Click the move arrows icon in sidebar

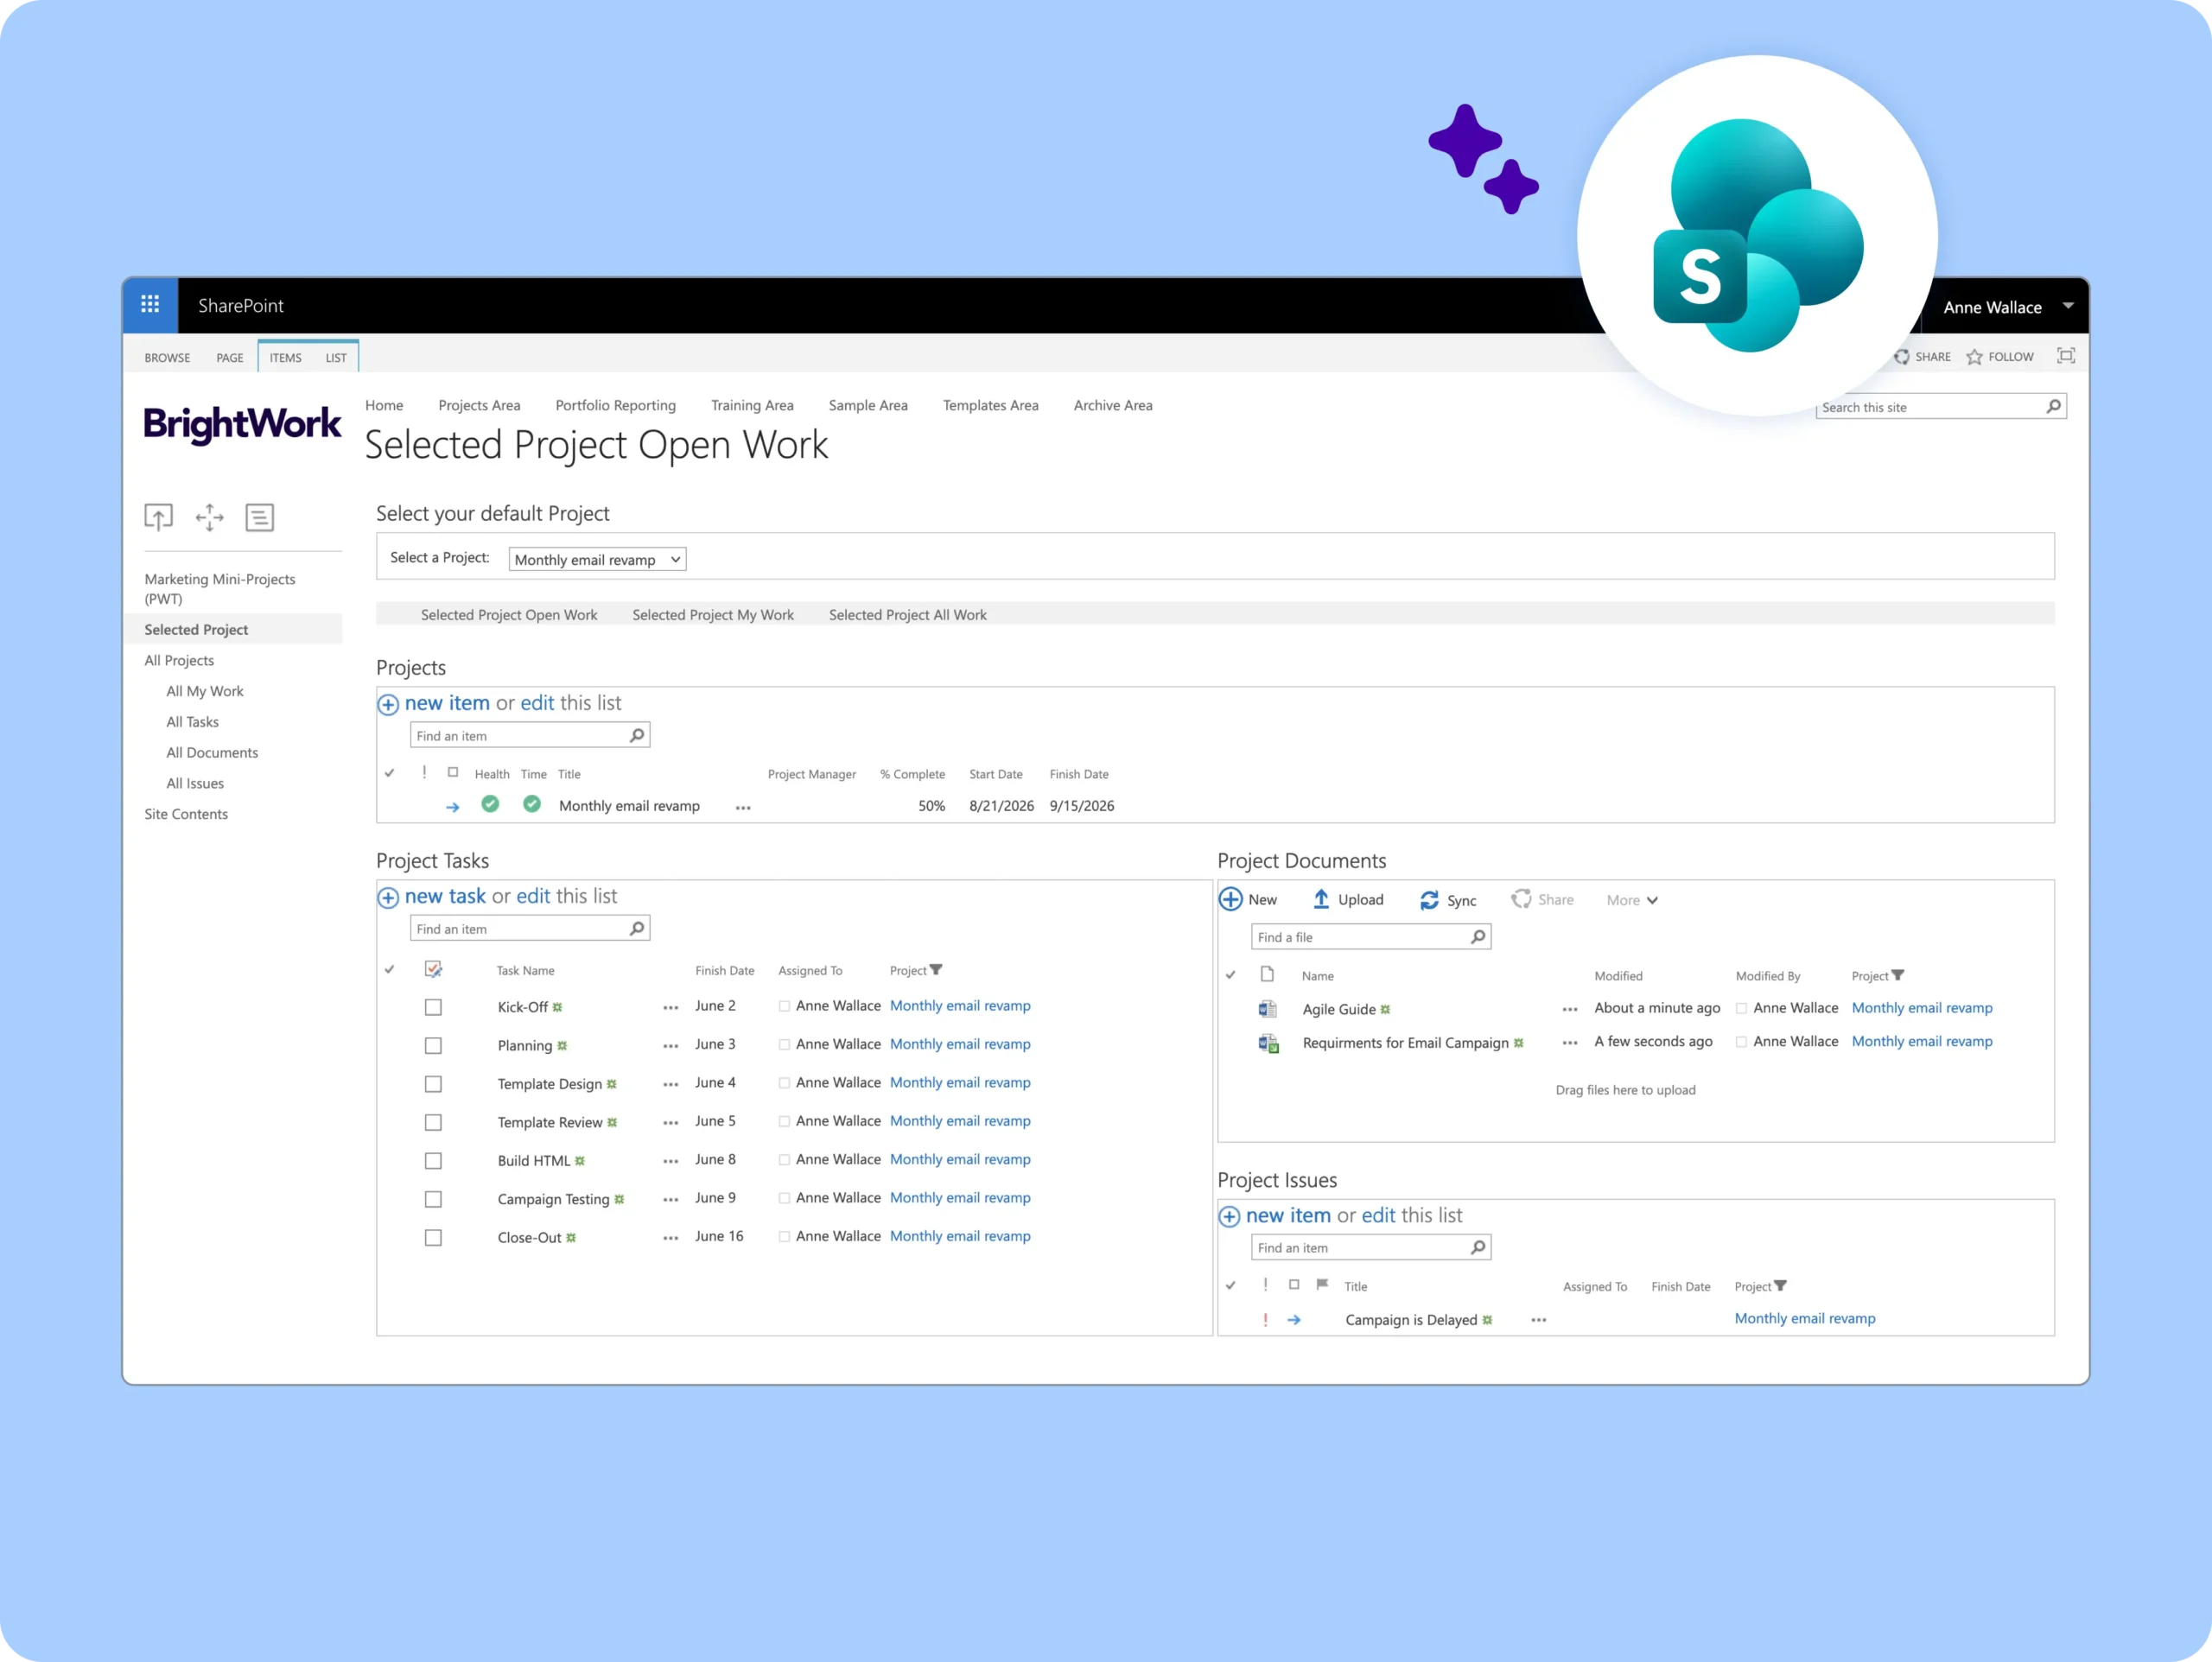(x=209, y=517)
